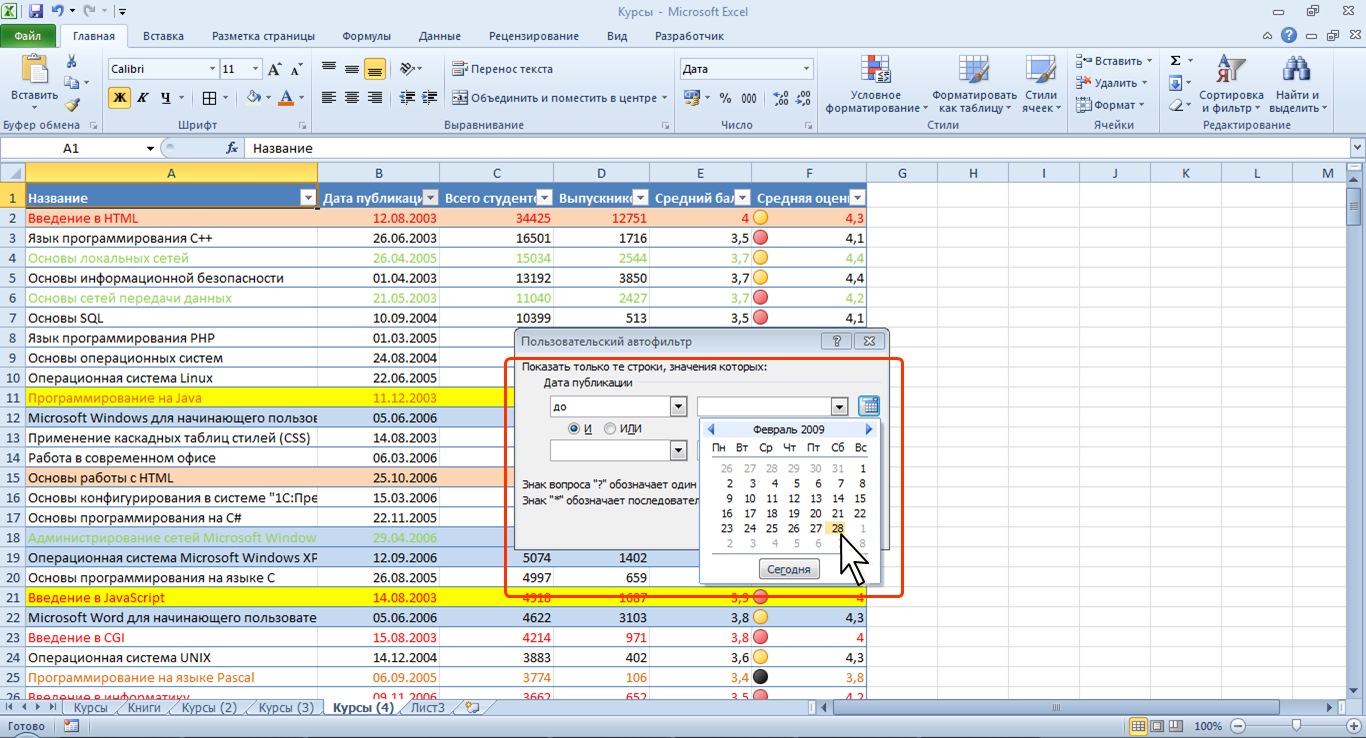Open Conditional Formatting (Условное форматирование)
Image resolution: width=1366 pixels, height=738 pixels.
pyautogui.click(x=876, y=84)
